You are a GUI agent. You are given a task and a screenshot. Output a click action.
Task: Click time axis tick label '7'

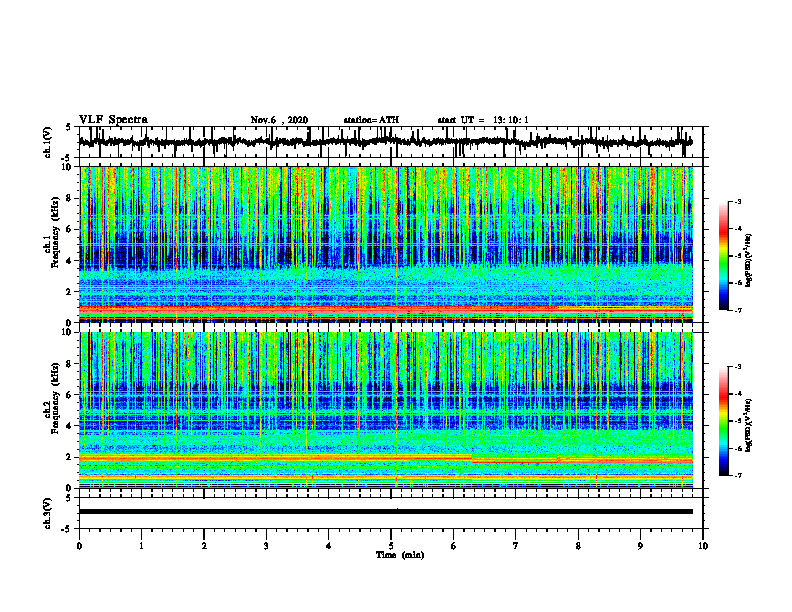[516, 546]
